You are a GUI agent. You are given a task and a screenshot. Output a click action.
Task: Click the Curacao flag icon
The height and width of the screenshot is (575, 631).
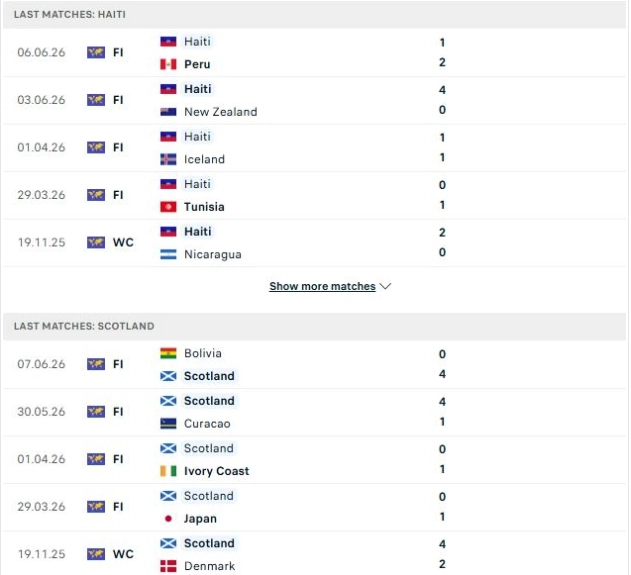[x=168, y=423]
